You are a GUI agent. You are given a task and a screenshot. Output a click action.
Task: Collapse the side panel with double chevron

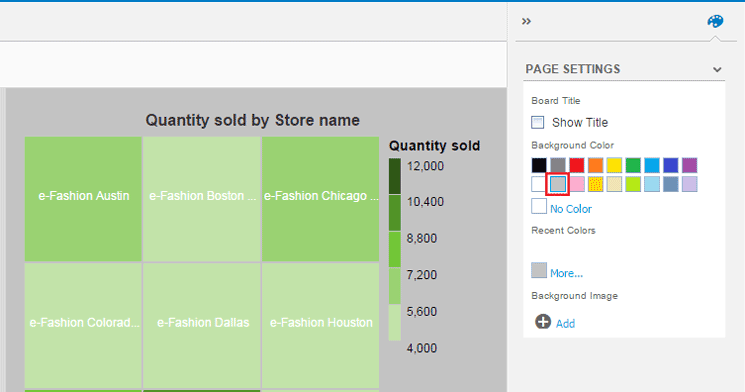click(x=526, y=21)
